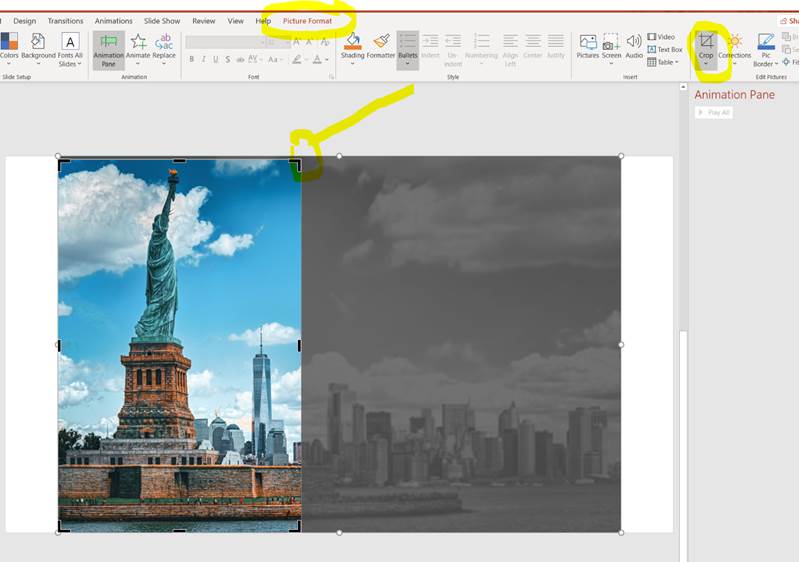Screen dimensions: 799x562
Task: Click the top-right crop corner handle
Action: point(296,163)
